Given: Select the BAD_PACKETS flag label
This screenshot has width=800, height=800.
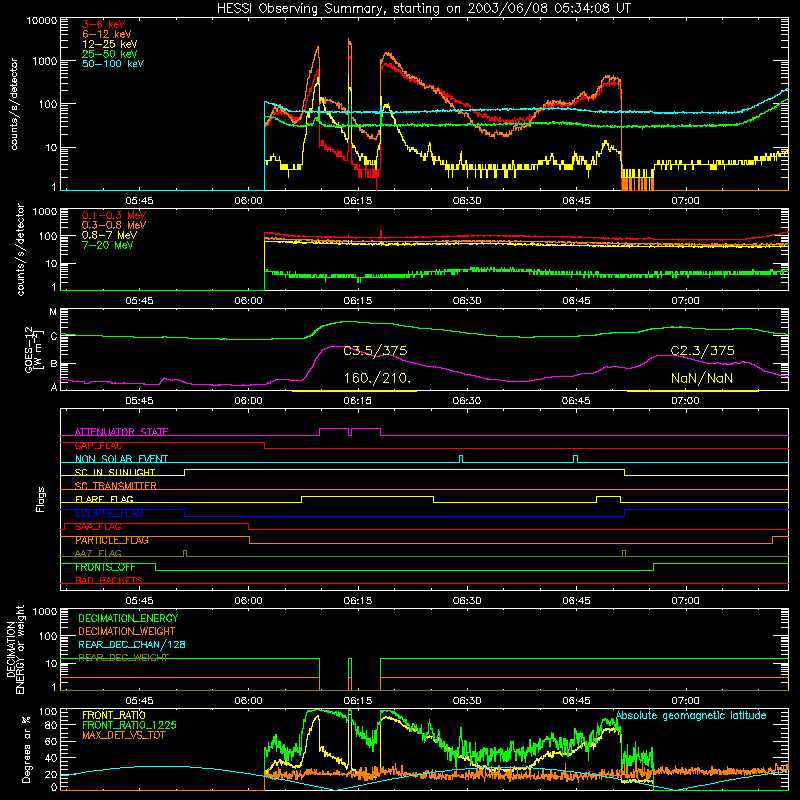Looking at the screenshot, I should tap(109, 580).
